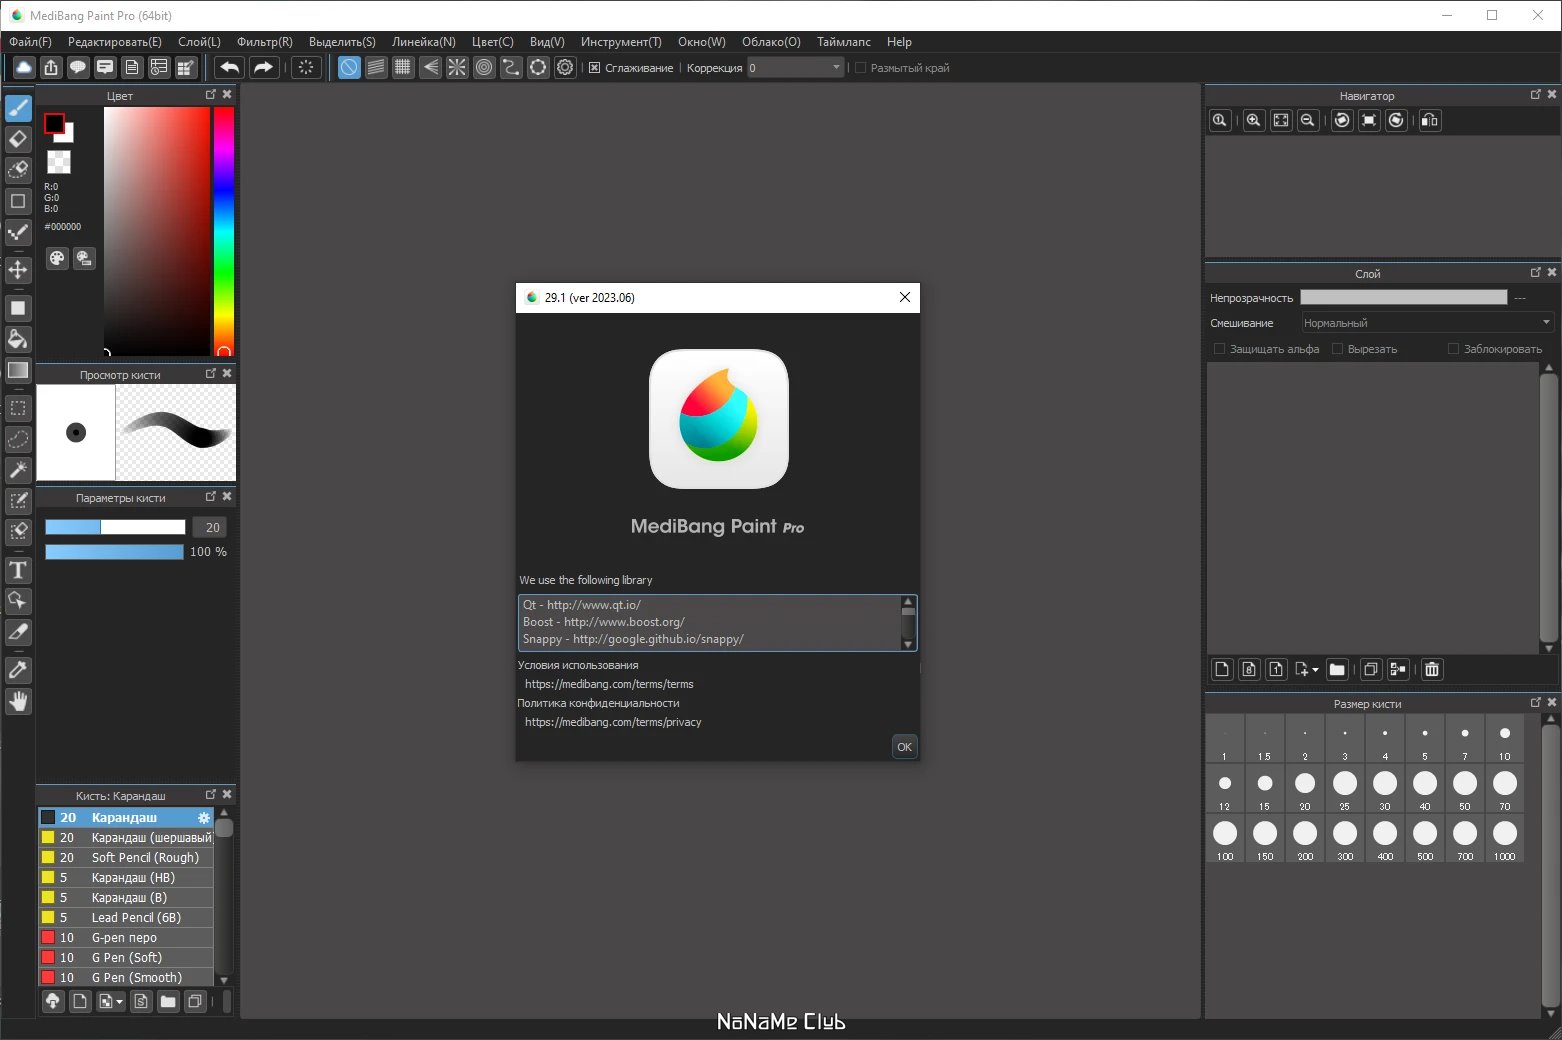Pick the Hand pan tool

pyautogui.click(x=18, y=701)
